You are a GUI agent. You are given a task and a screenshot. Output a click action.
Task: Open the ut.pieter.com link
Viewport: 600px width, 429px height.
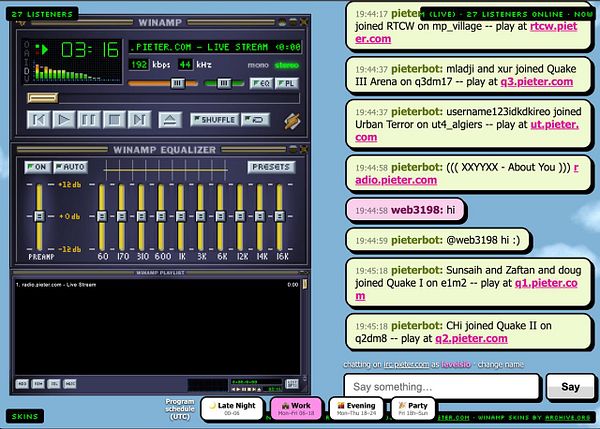coord(554,125)
